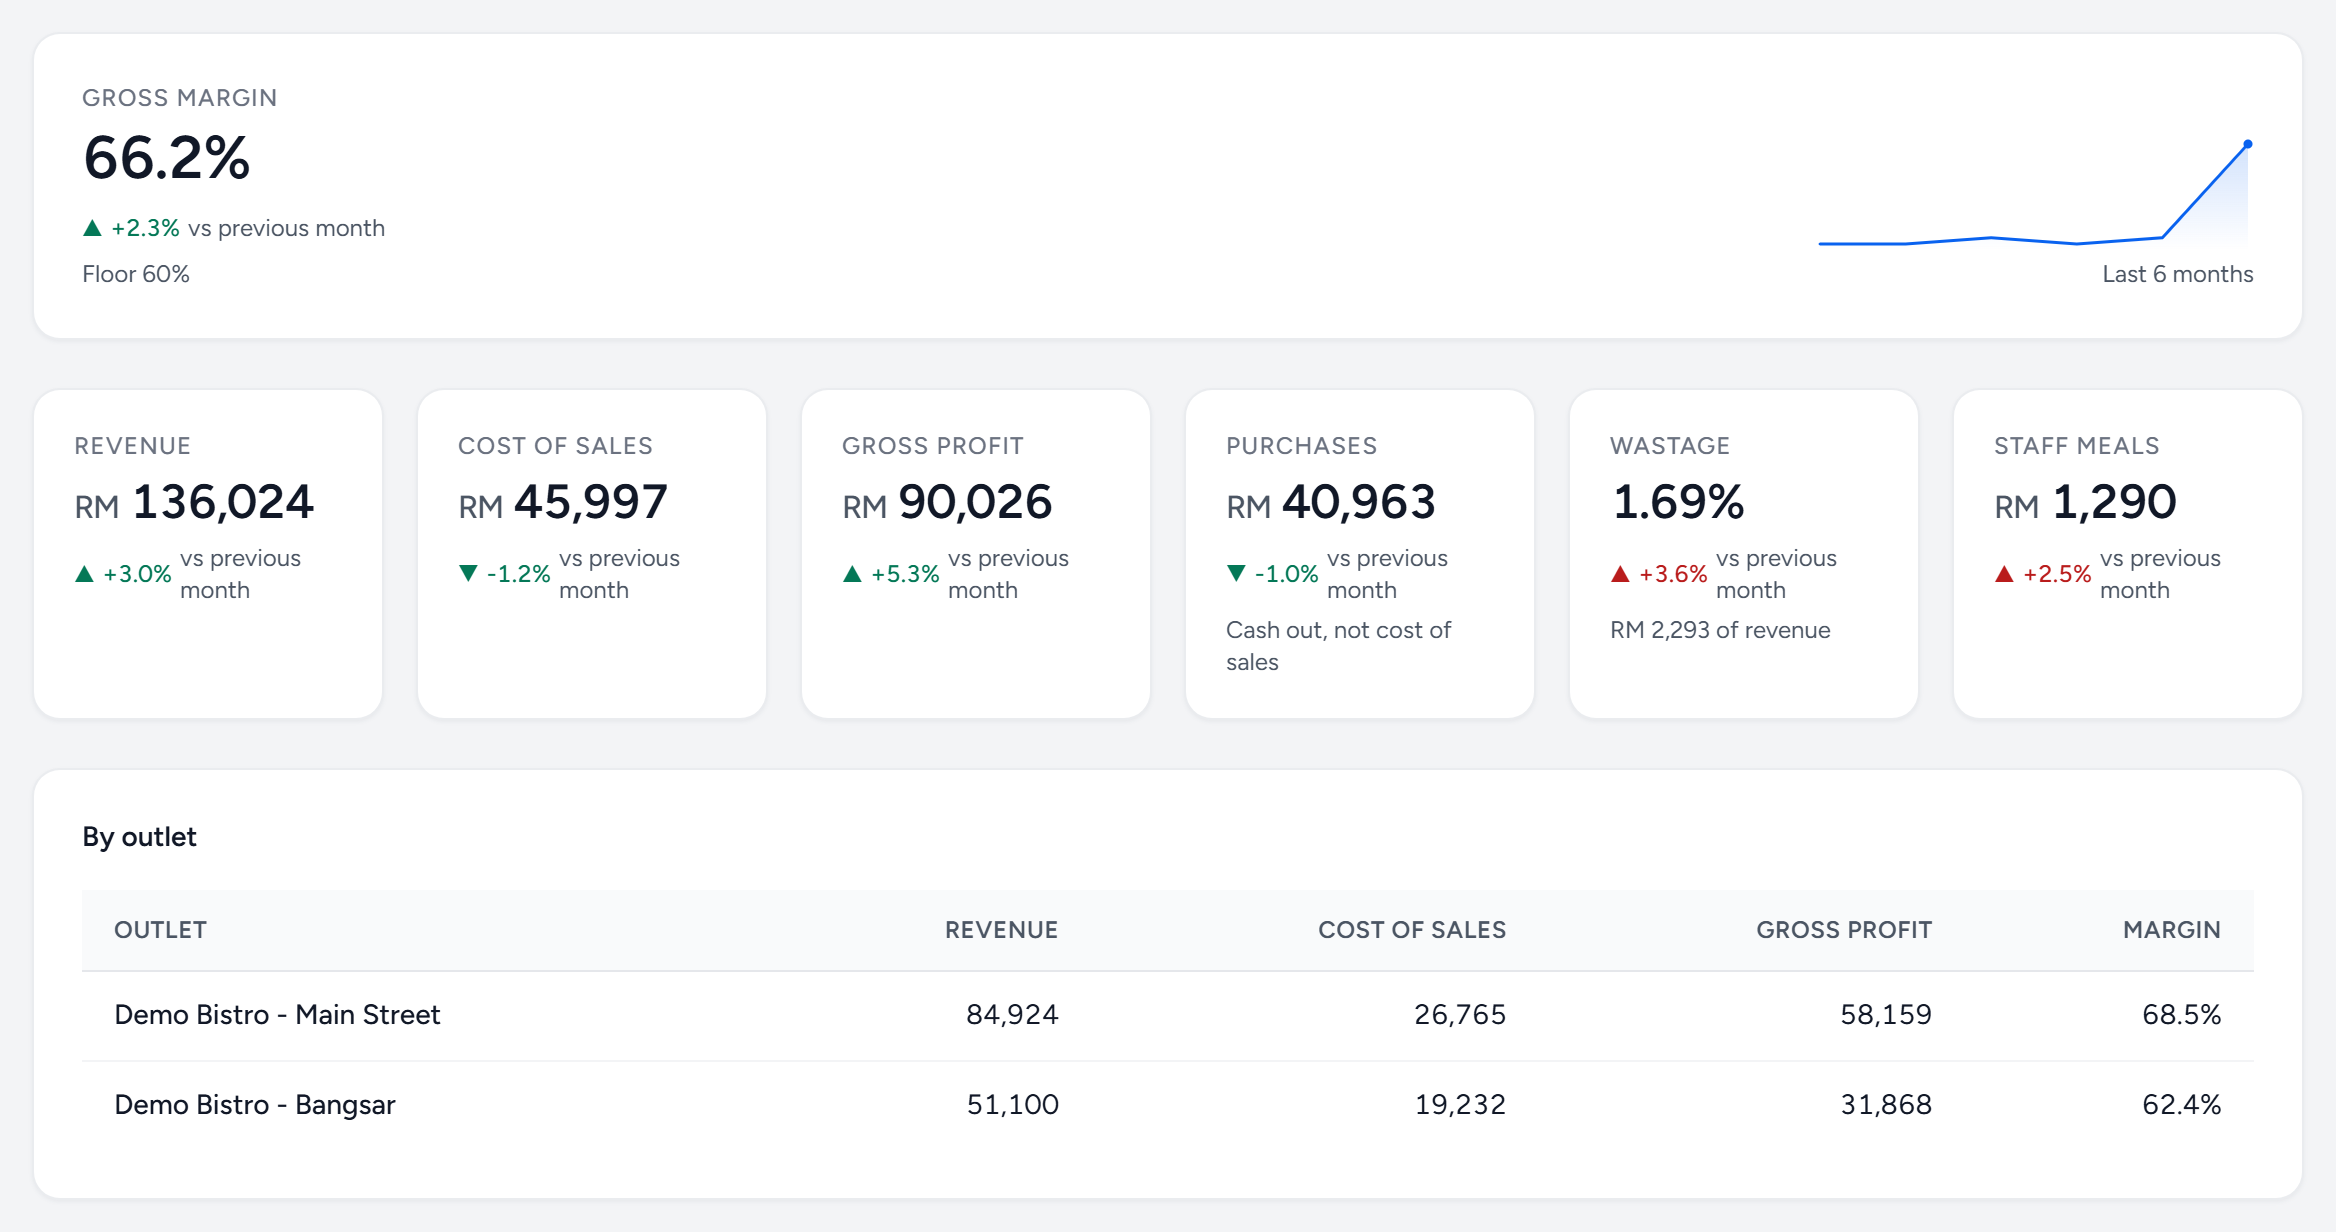Click the sparkline's latest data point dot
Viewport: 2336px width, 1232px height.
(2248, 144)
